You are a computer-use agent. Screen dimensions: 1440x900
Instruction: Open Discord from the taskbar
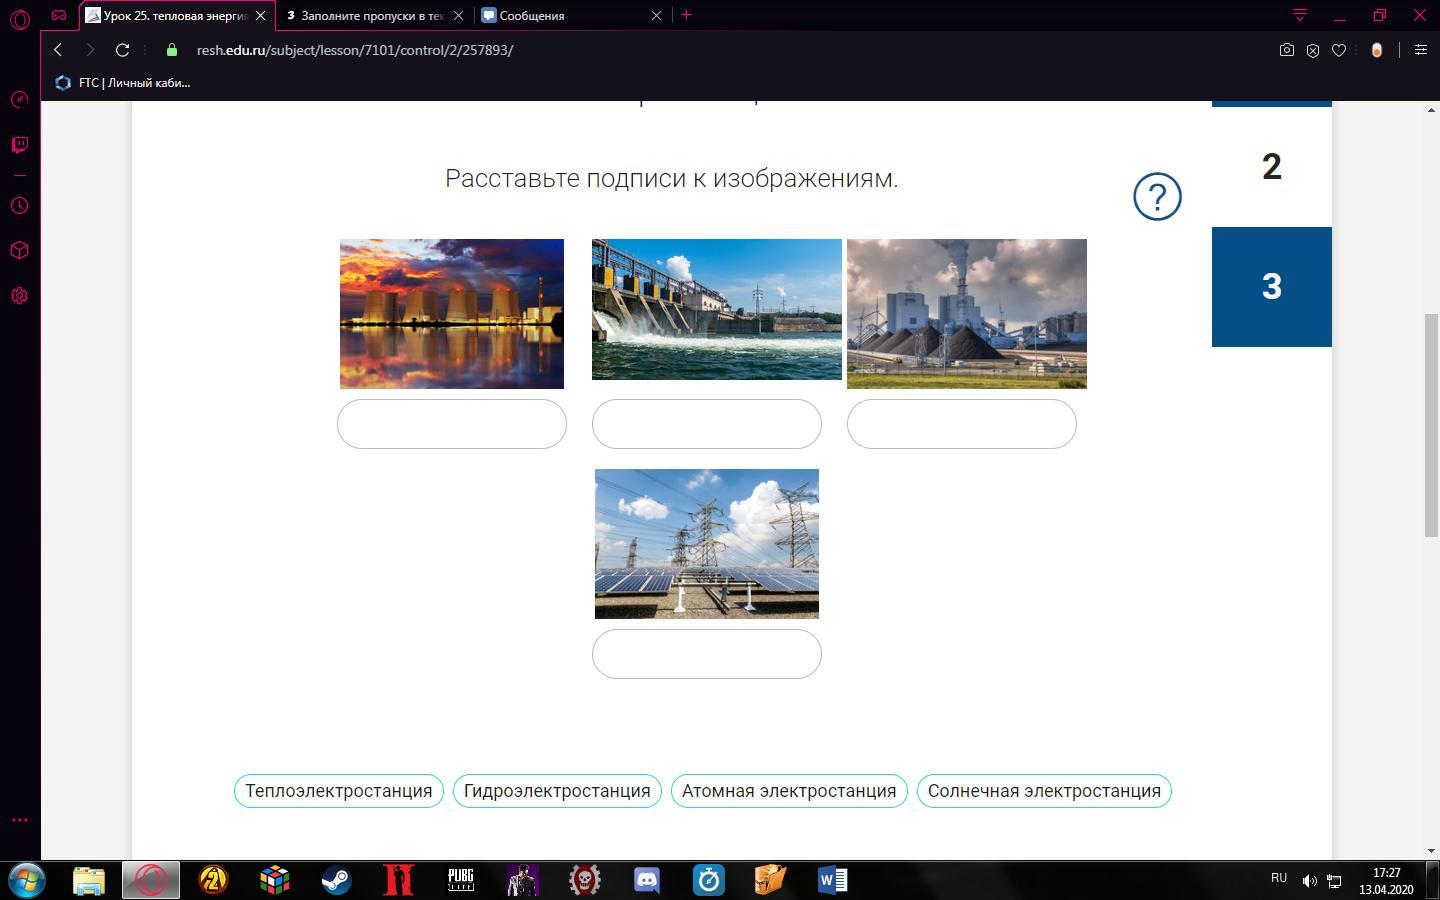click(x=647, y=880)
